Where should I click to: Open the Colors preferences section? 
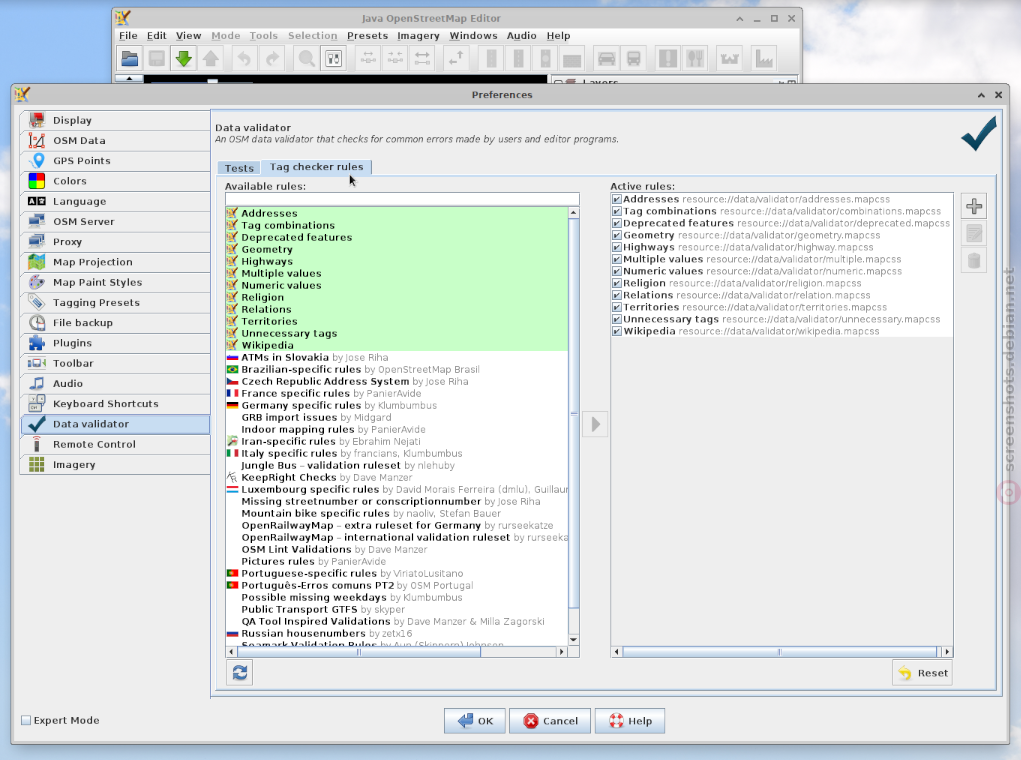116,180
